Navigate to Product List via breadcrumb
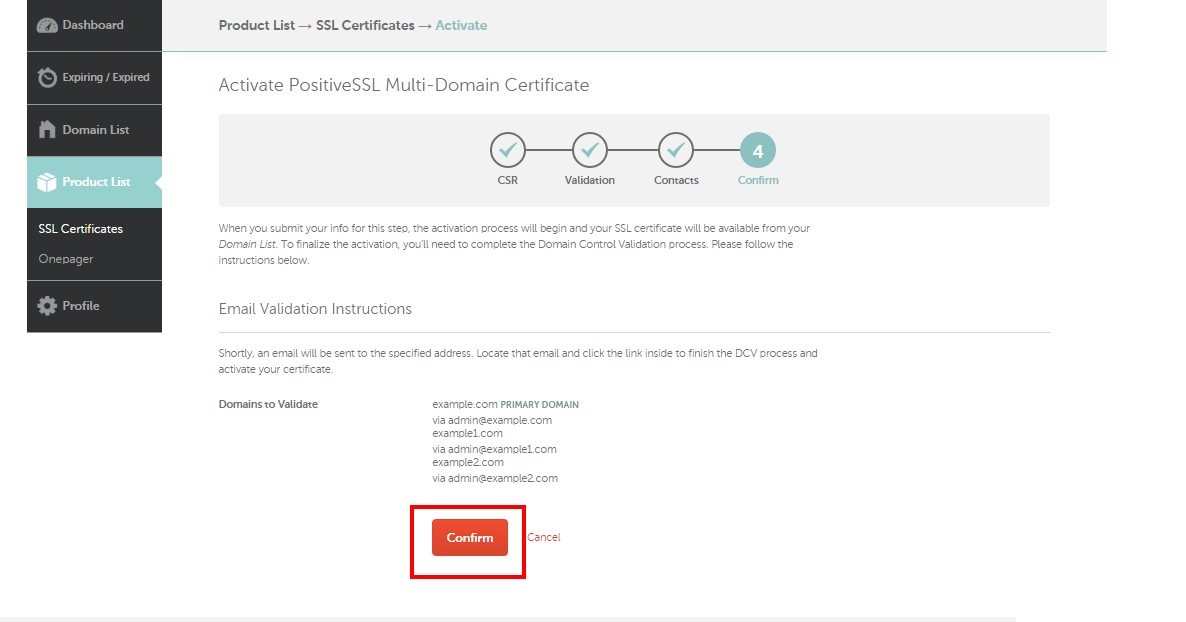Image resolution: width=1186 pixels, height=622 pixels. coord(255,25)
